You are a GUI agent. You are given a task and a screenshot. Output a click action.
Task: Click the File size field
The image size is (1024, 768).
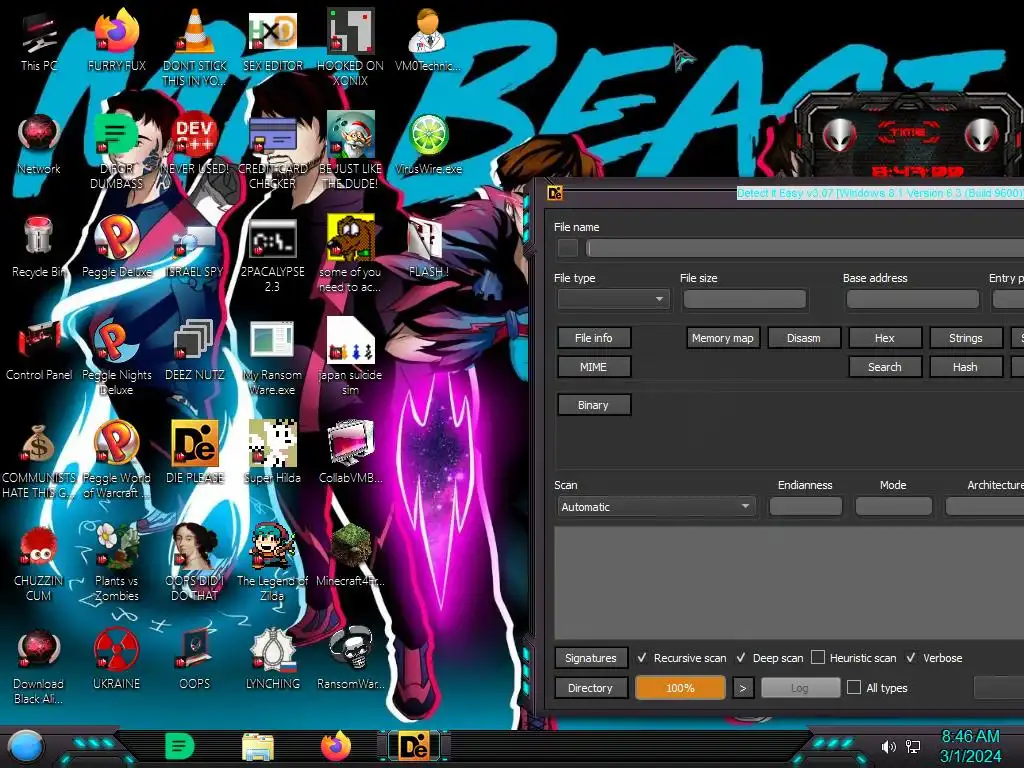click(x=744, y=299)
